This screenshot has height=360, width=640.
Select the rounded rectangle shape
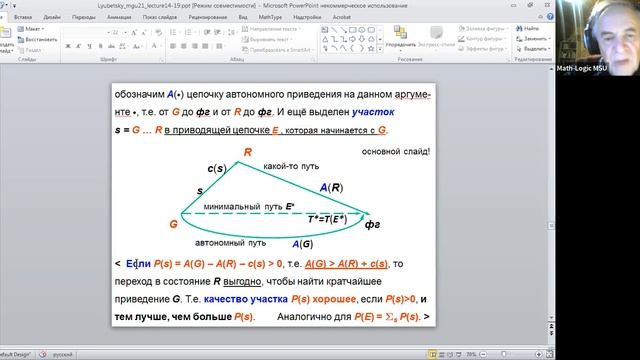371,30
